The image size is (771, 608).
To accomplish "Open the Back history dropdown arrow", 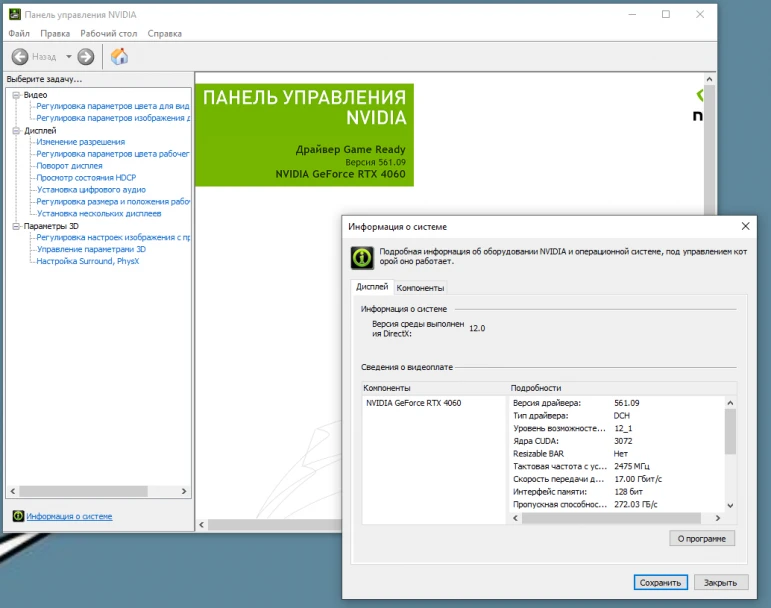I will (69, 57).
